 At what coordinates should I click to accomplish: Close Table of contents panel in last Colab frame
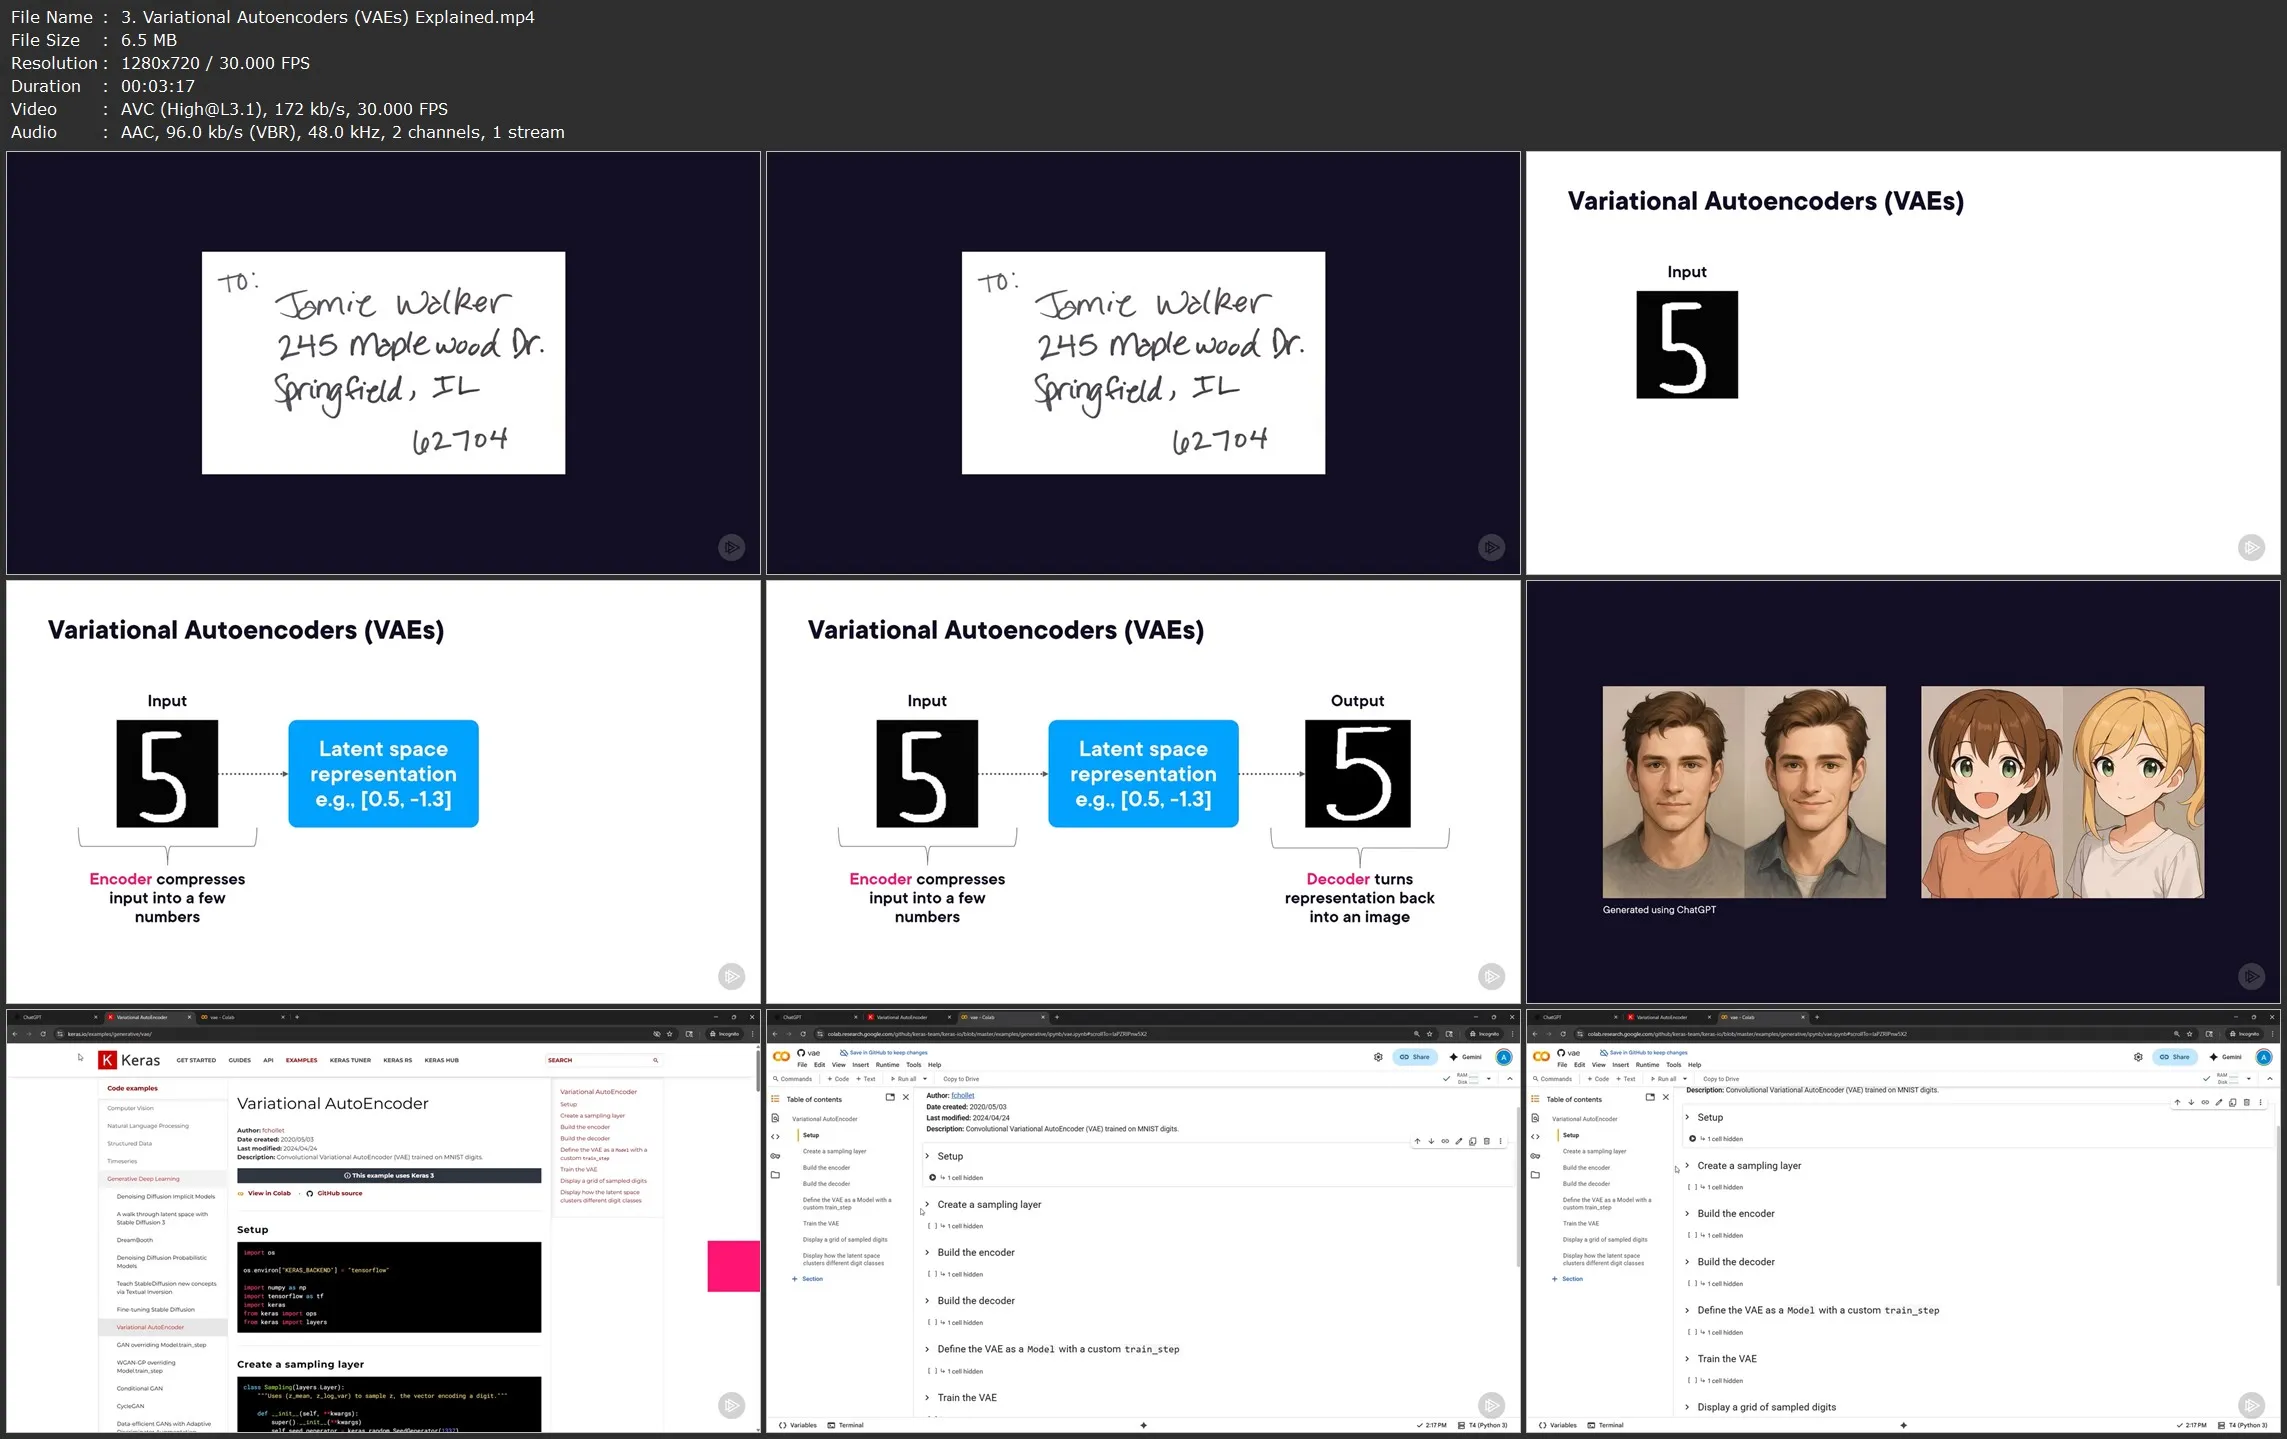1666,1097
